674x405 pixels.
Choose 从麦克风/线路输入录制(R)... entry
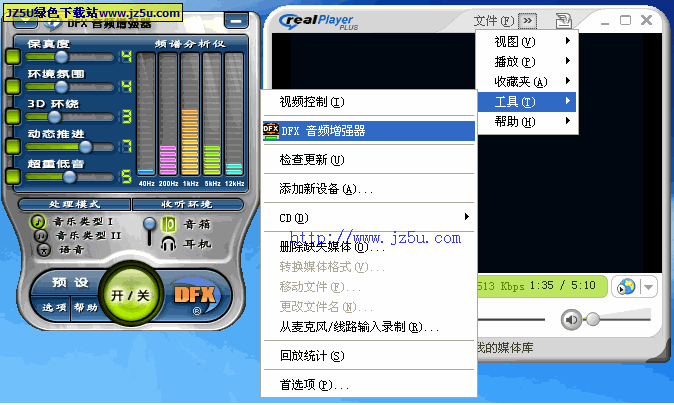[x=369, y=327]
